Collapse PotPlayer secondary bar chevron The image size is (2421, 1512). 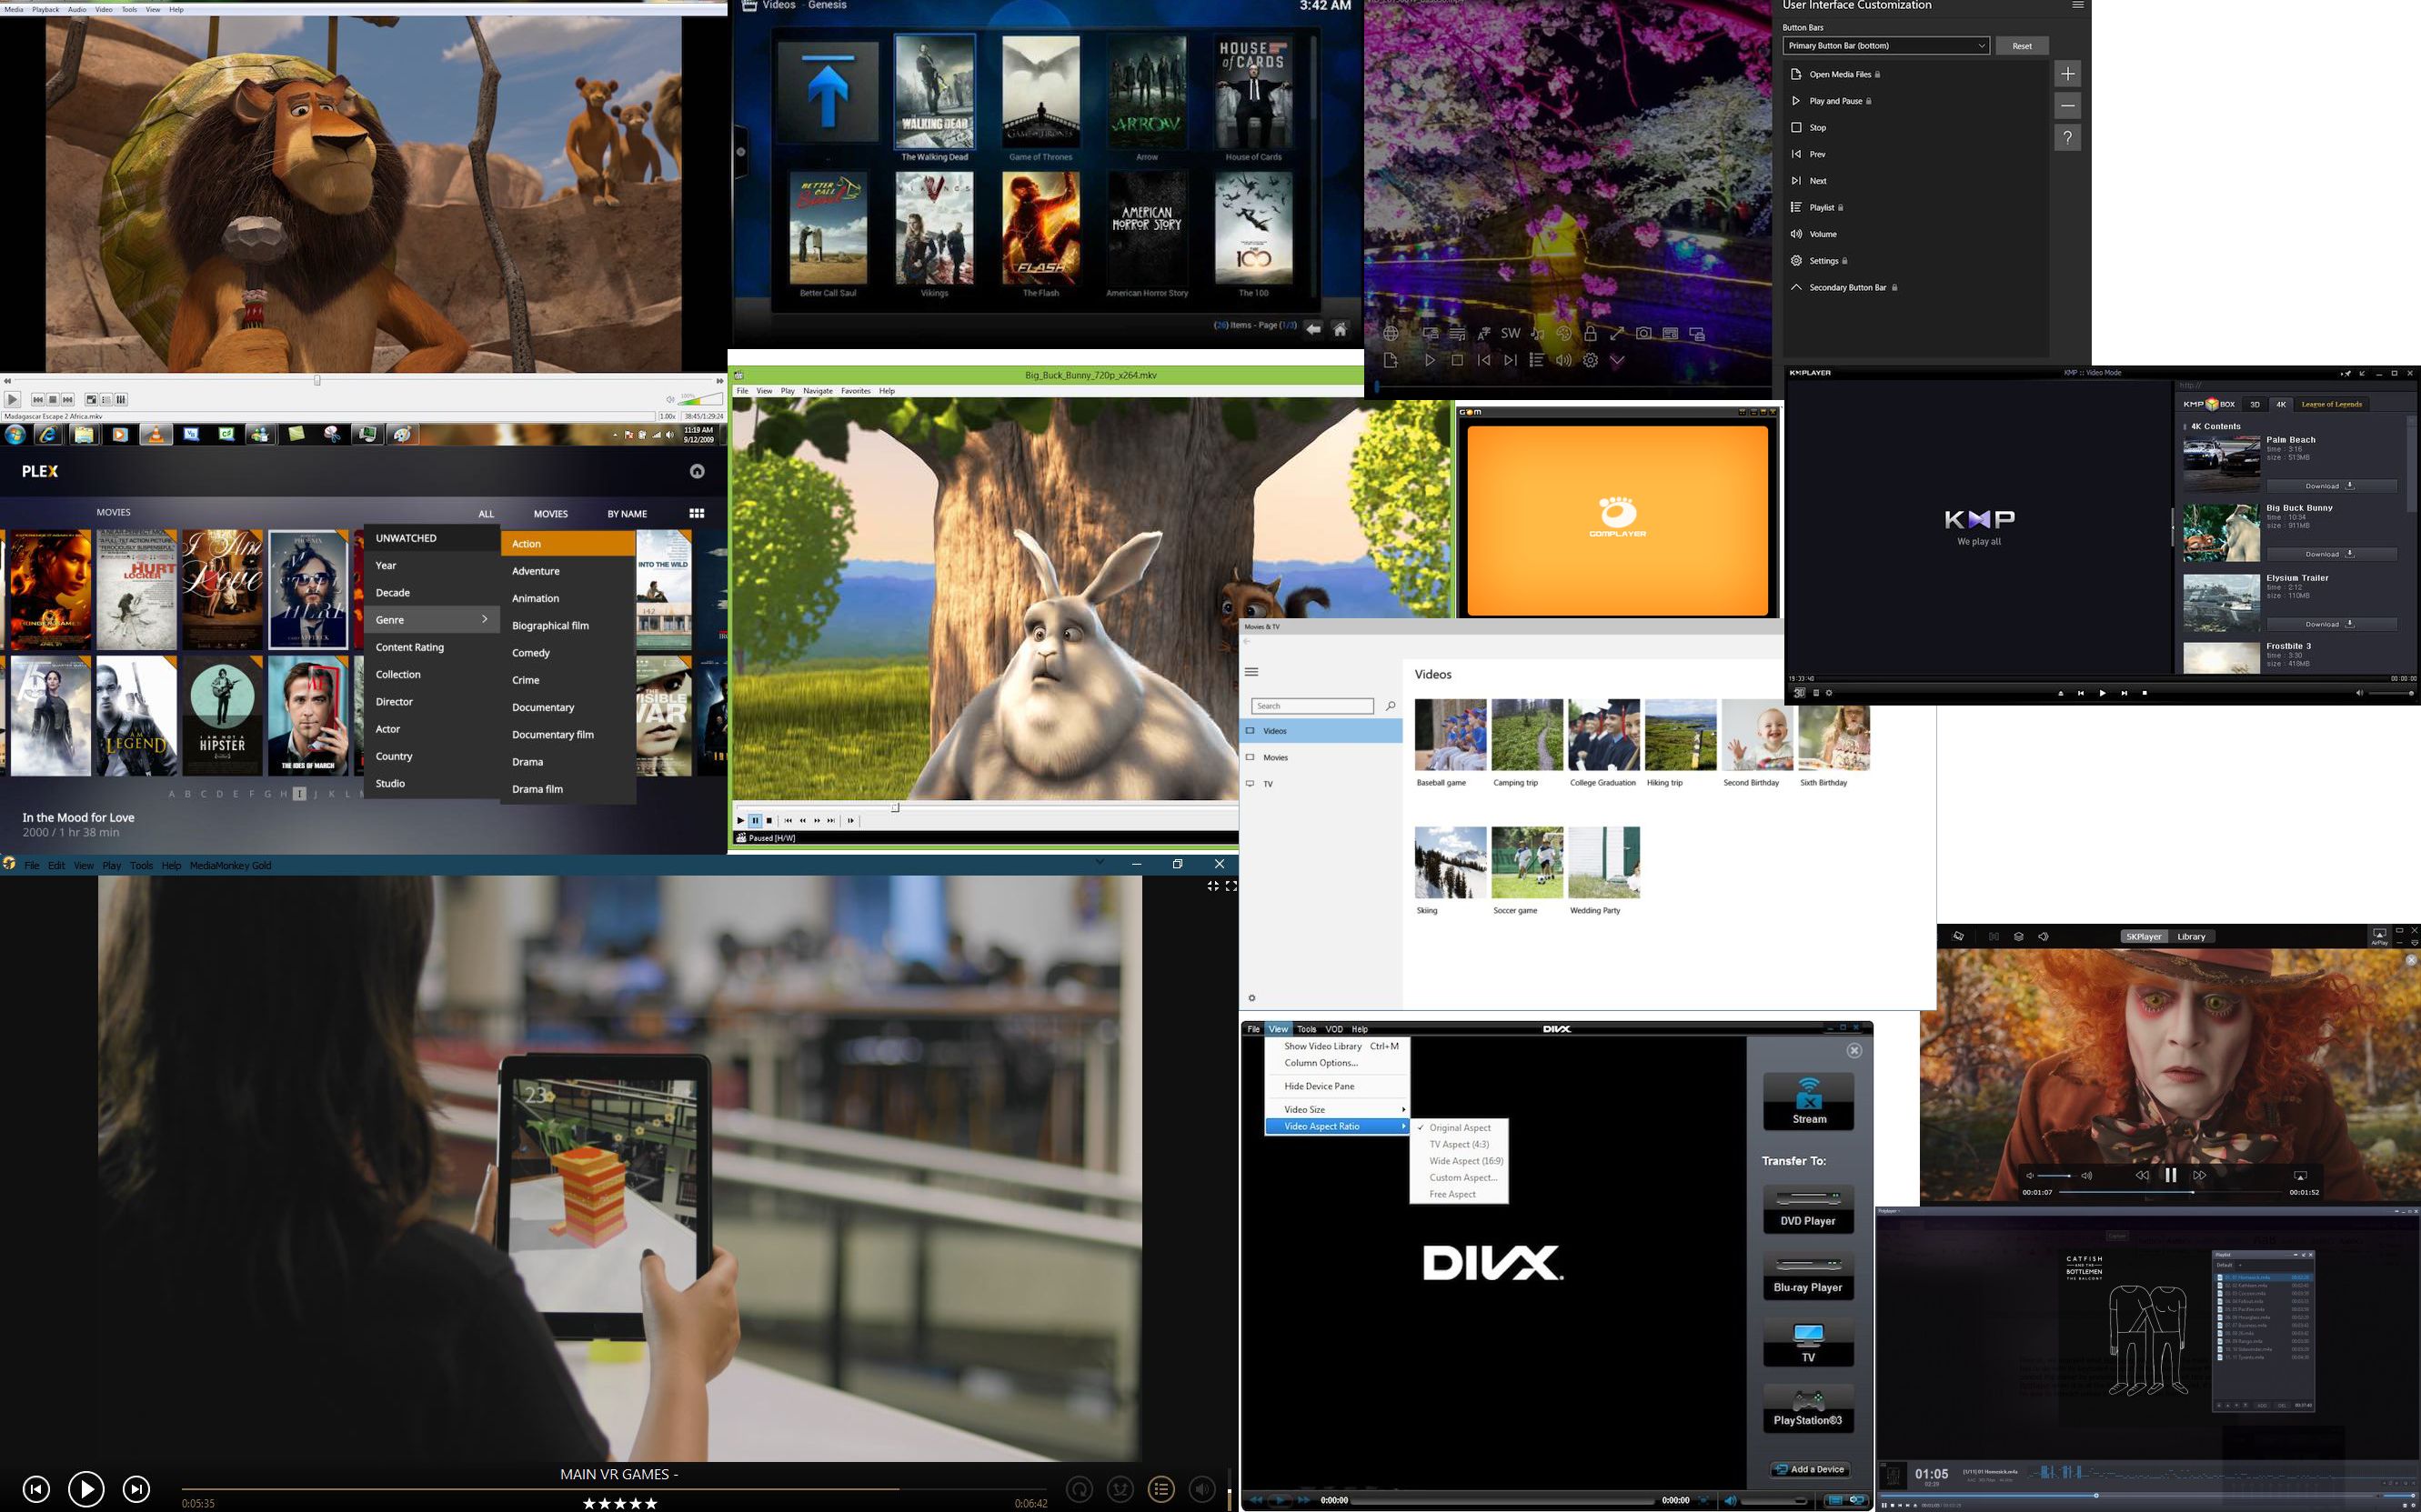click(x=1617, y=360)
